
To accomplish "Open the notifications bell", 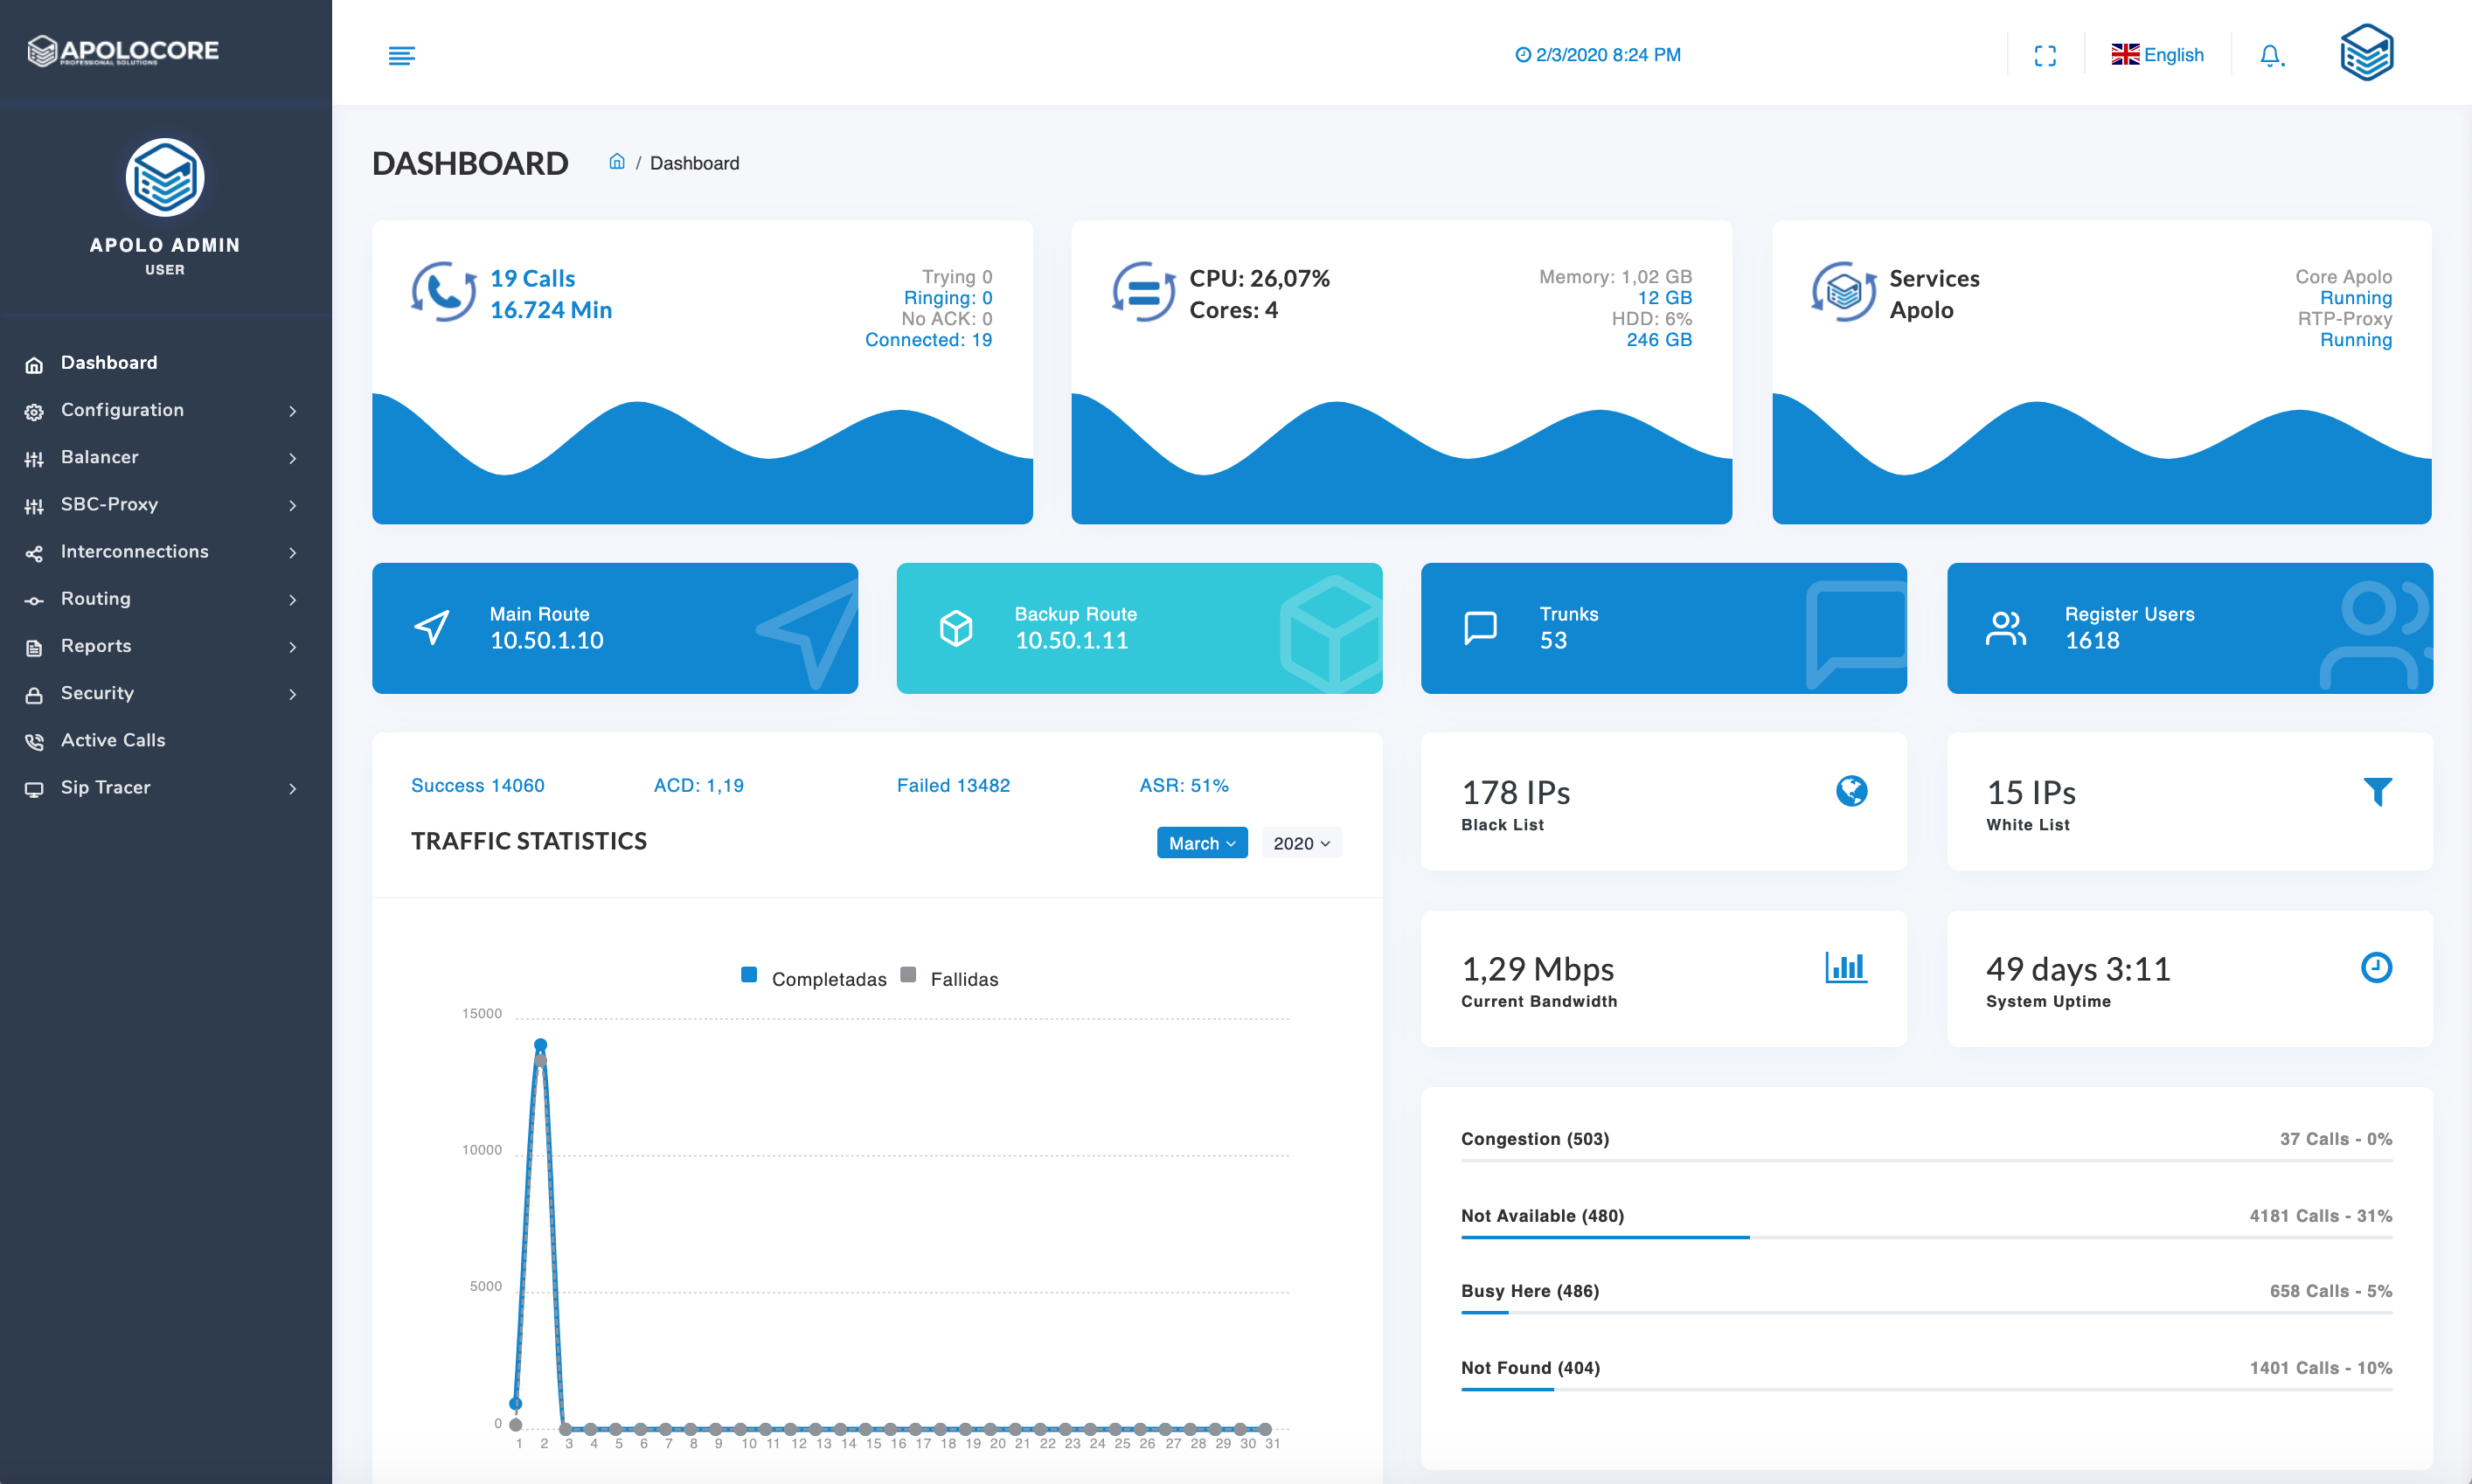I will coord(2270,55).
